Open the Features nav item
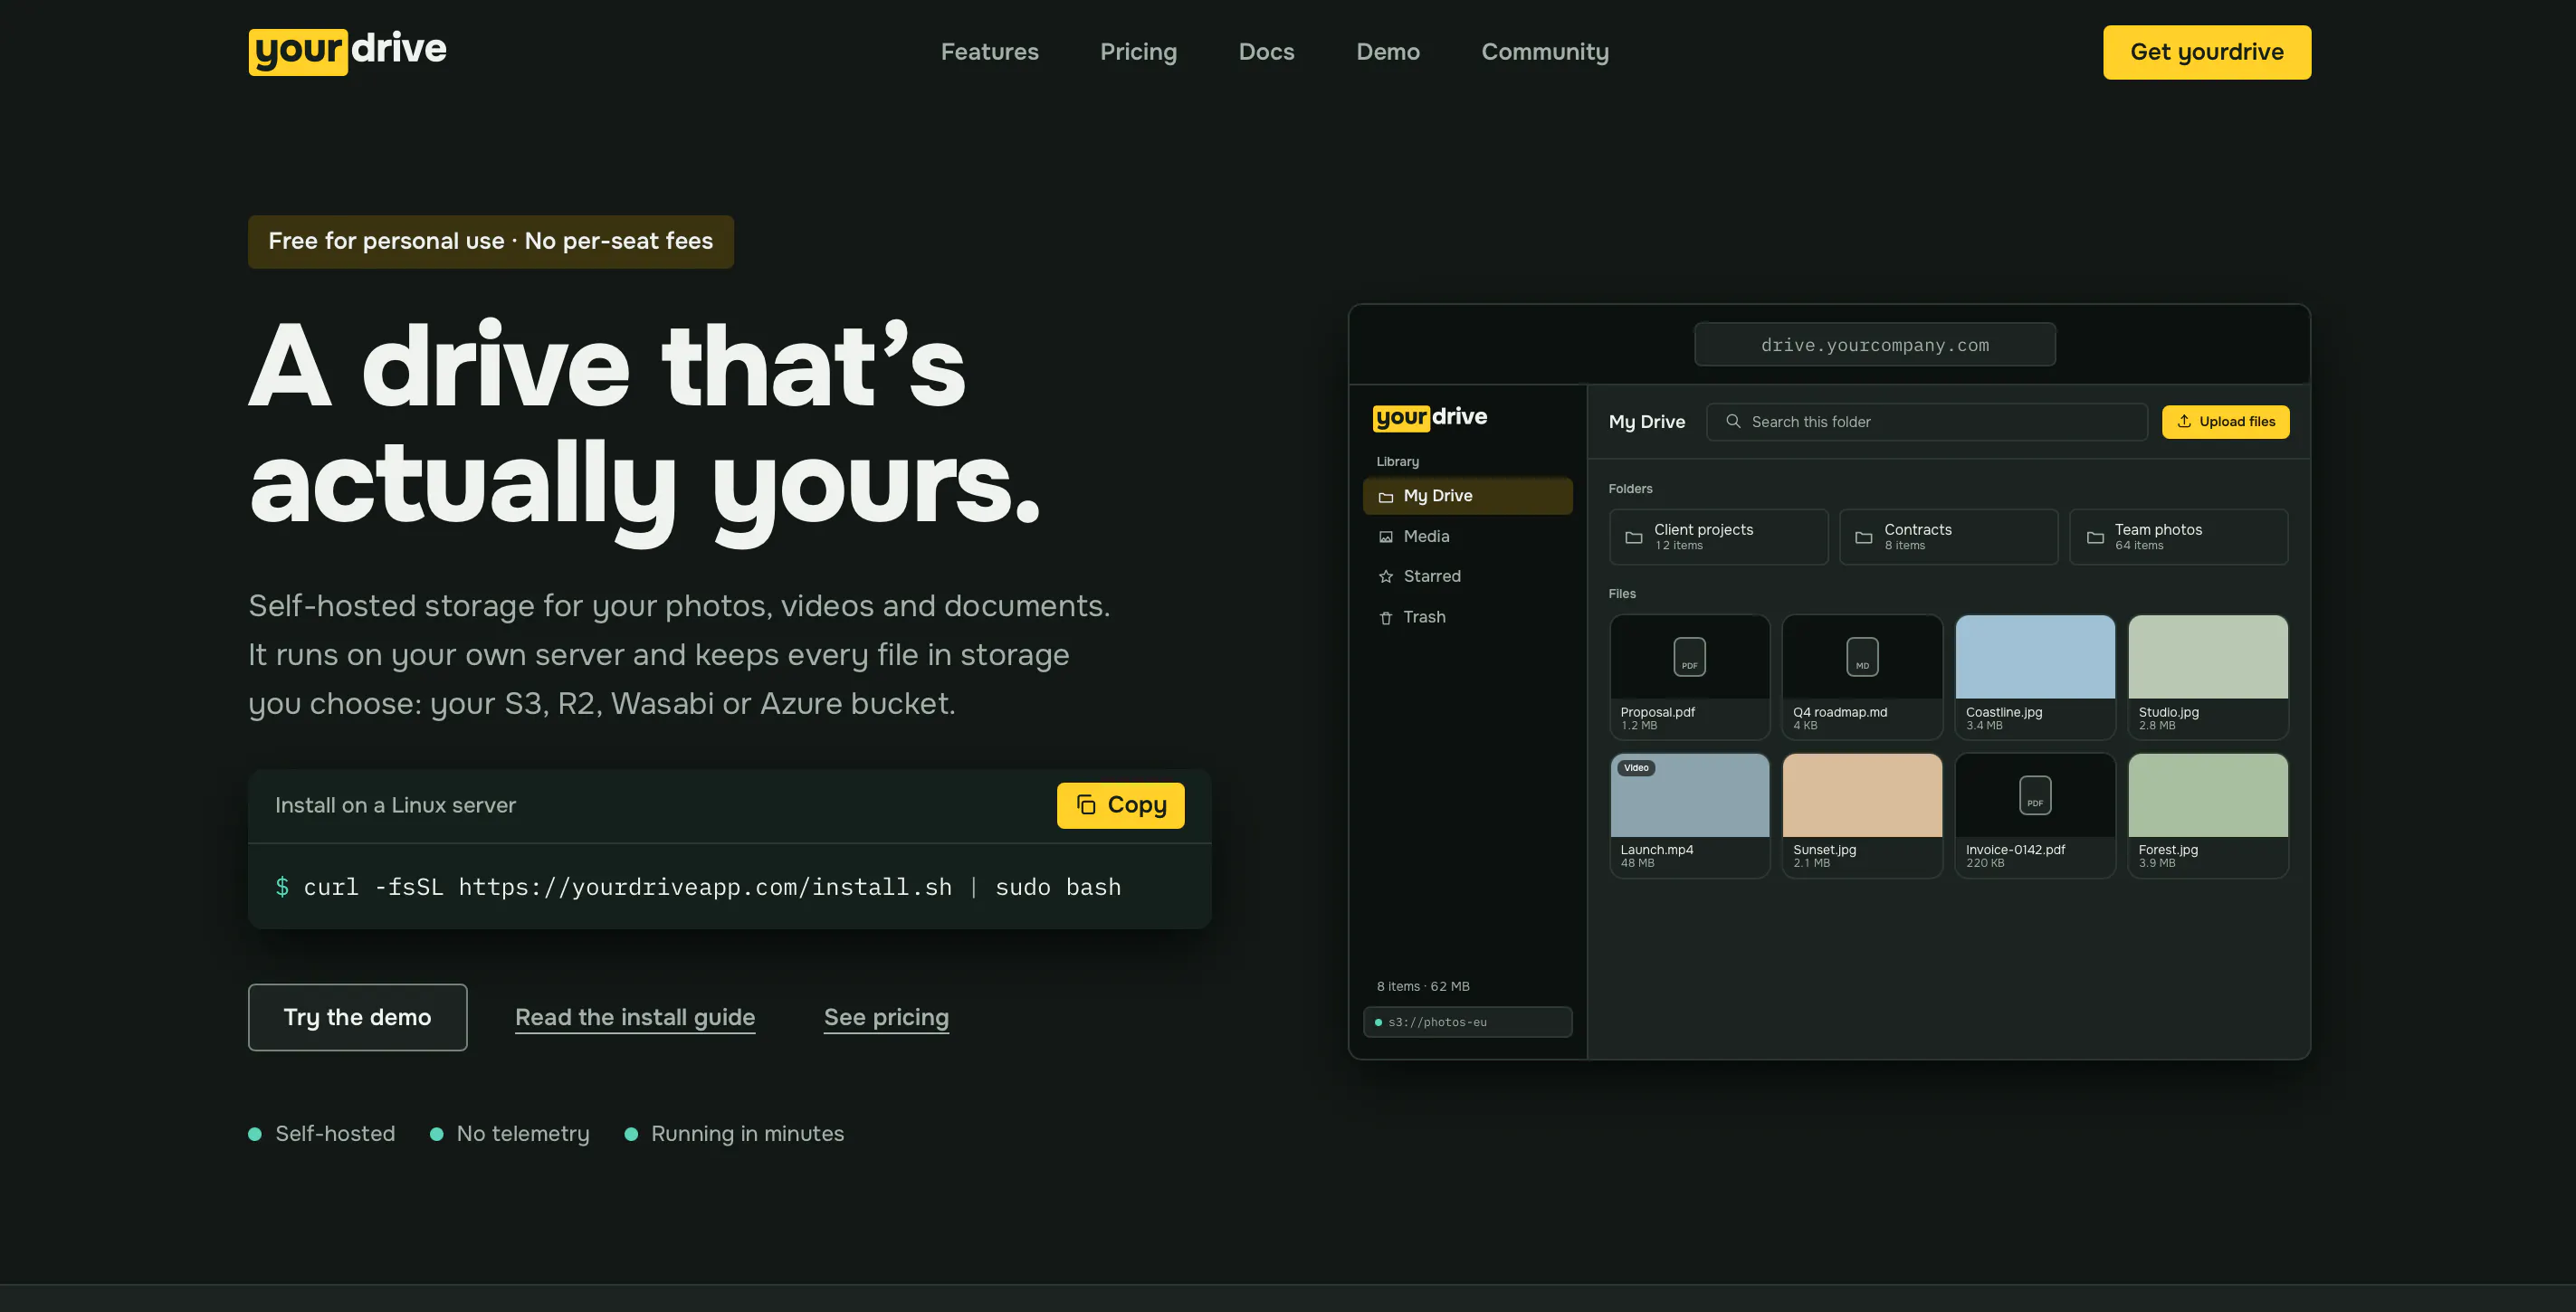The height and width of the screenshot is (1312, 2576). 989,52
